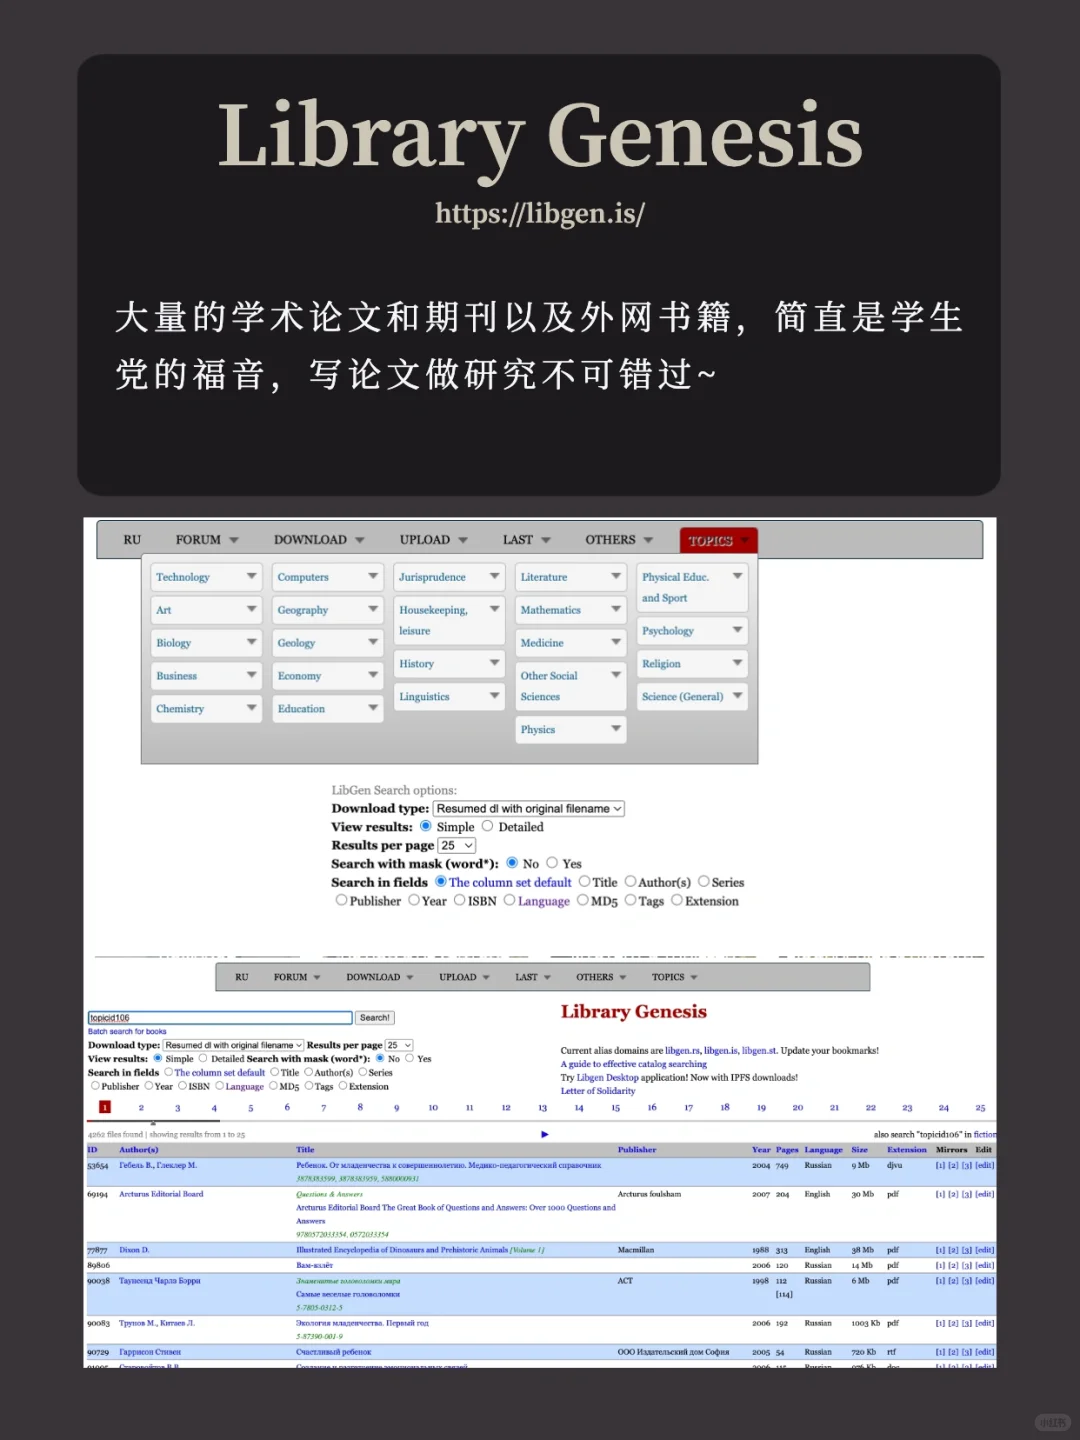
Task: Sort results by Publisher column header
Action: [637, 1150]
